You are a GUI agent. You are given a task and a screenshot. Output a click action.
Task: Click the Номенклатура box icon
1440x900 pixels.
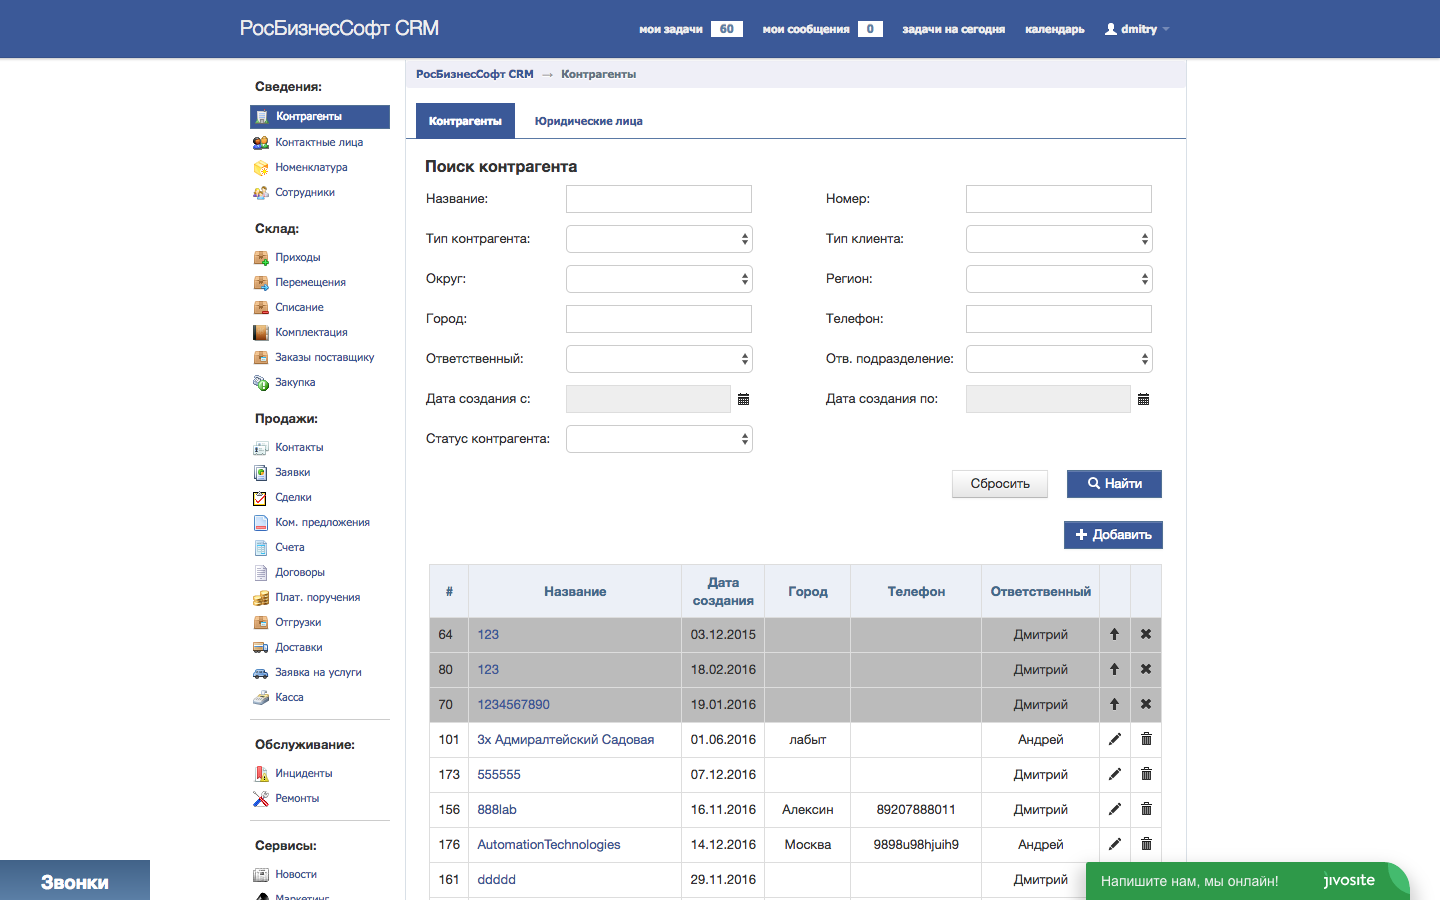coord(261,167)
